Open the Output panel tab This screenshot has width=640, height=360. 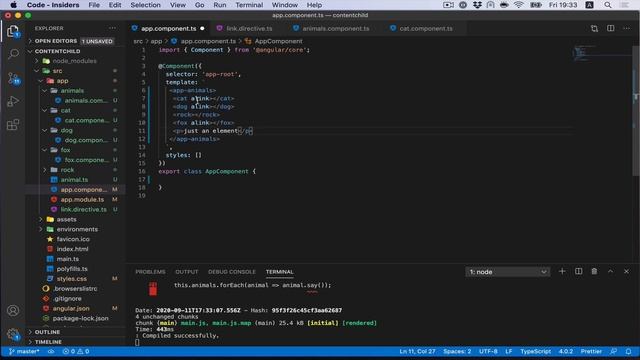187,272
